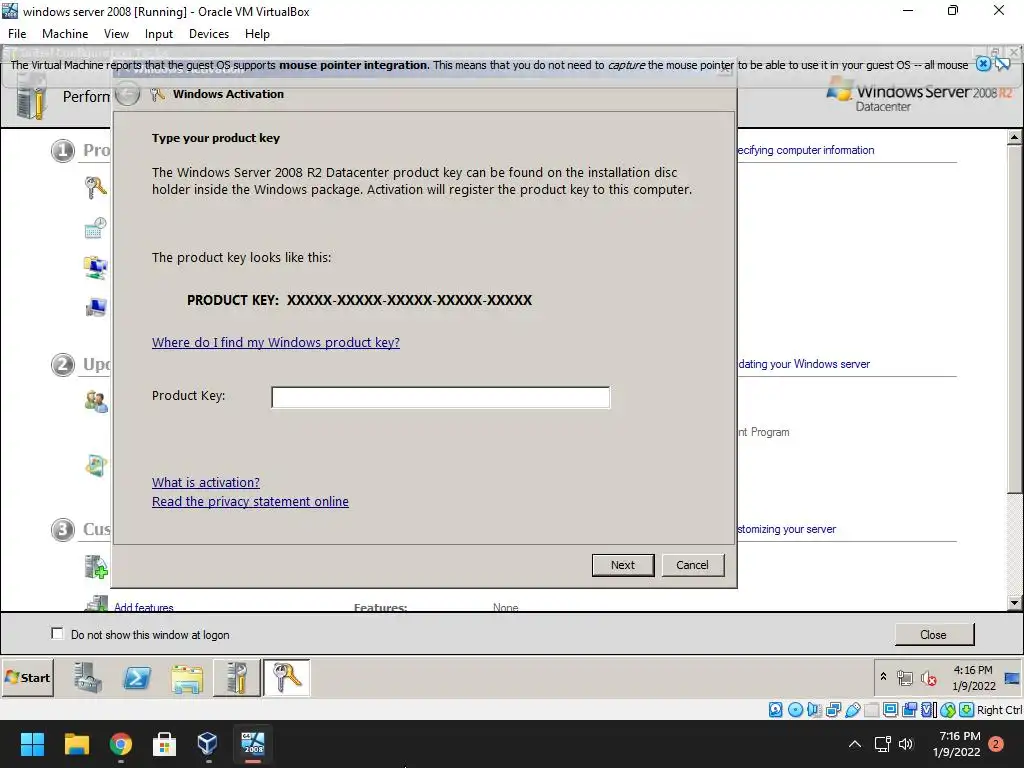This screenshot has height=768, width=1024.
Task: Click VirtualBox optical disc status icon
Action: [x=795, y=710]
